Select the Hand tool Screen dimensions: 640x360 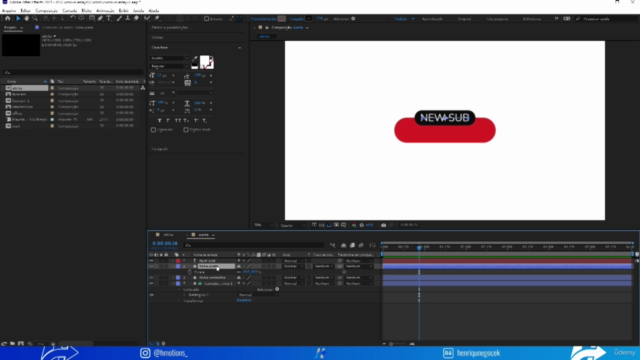point(27,18)
